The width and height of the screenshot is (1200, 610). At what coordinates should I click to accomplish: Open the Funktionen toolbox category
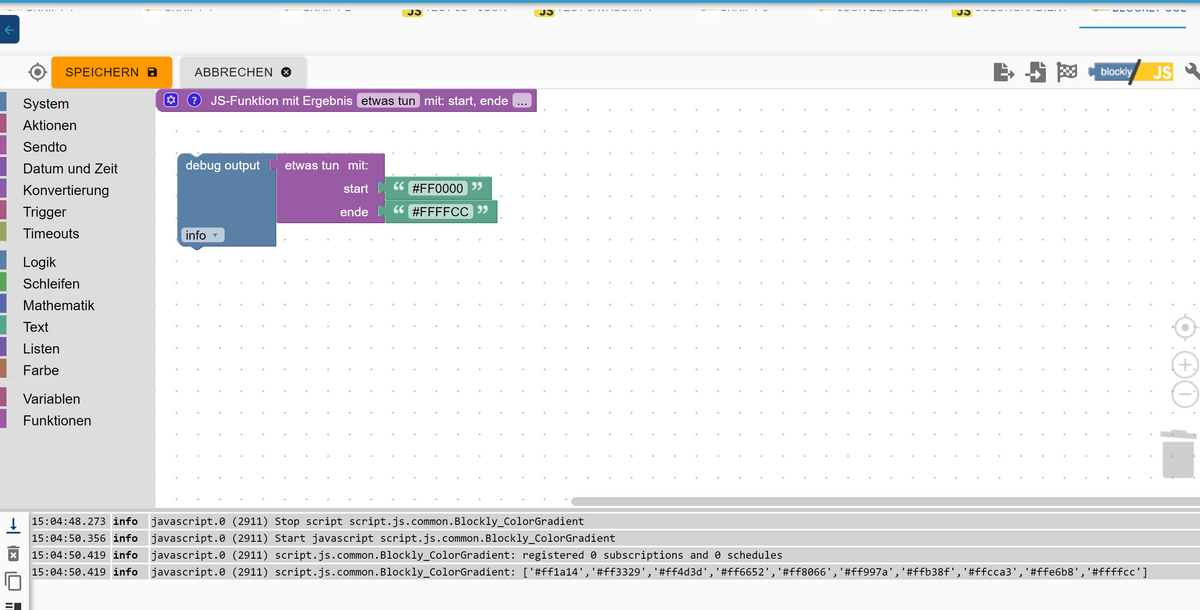click(77, 421)
